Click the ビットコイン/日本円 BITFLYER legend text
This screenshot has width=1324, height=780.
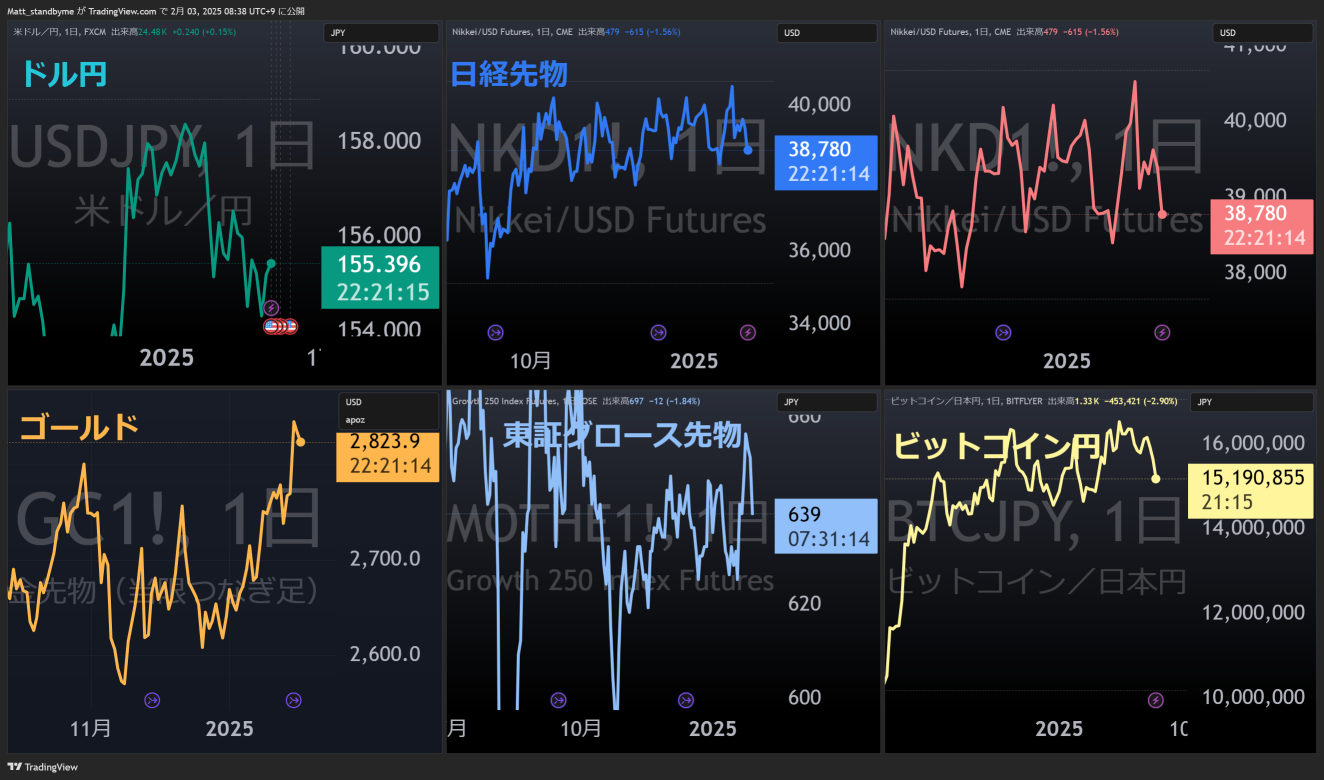[x=967, y=401]
